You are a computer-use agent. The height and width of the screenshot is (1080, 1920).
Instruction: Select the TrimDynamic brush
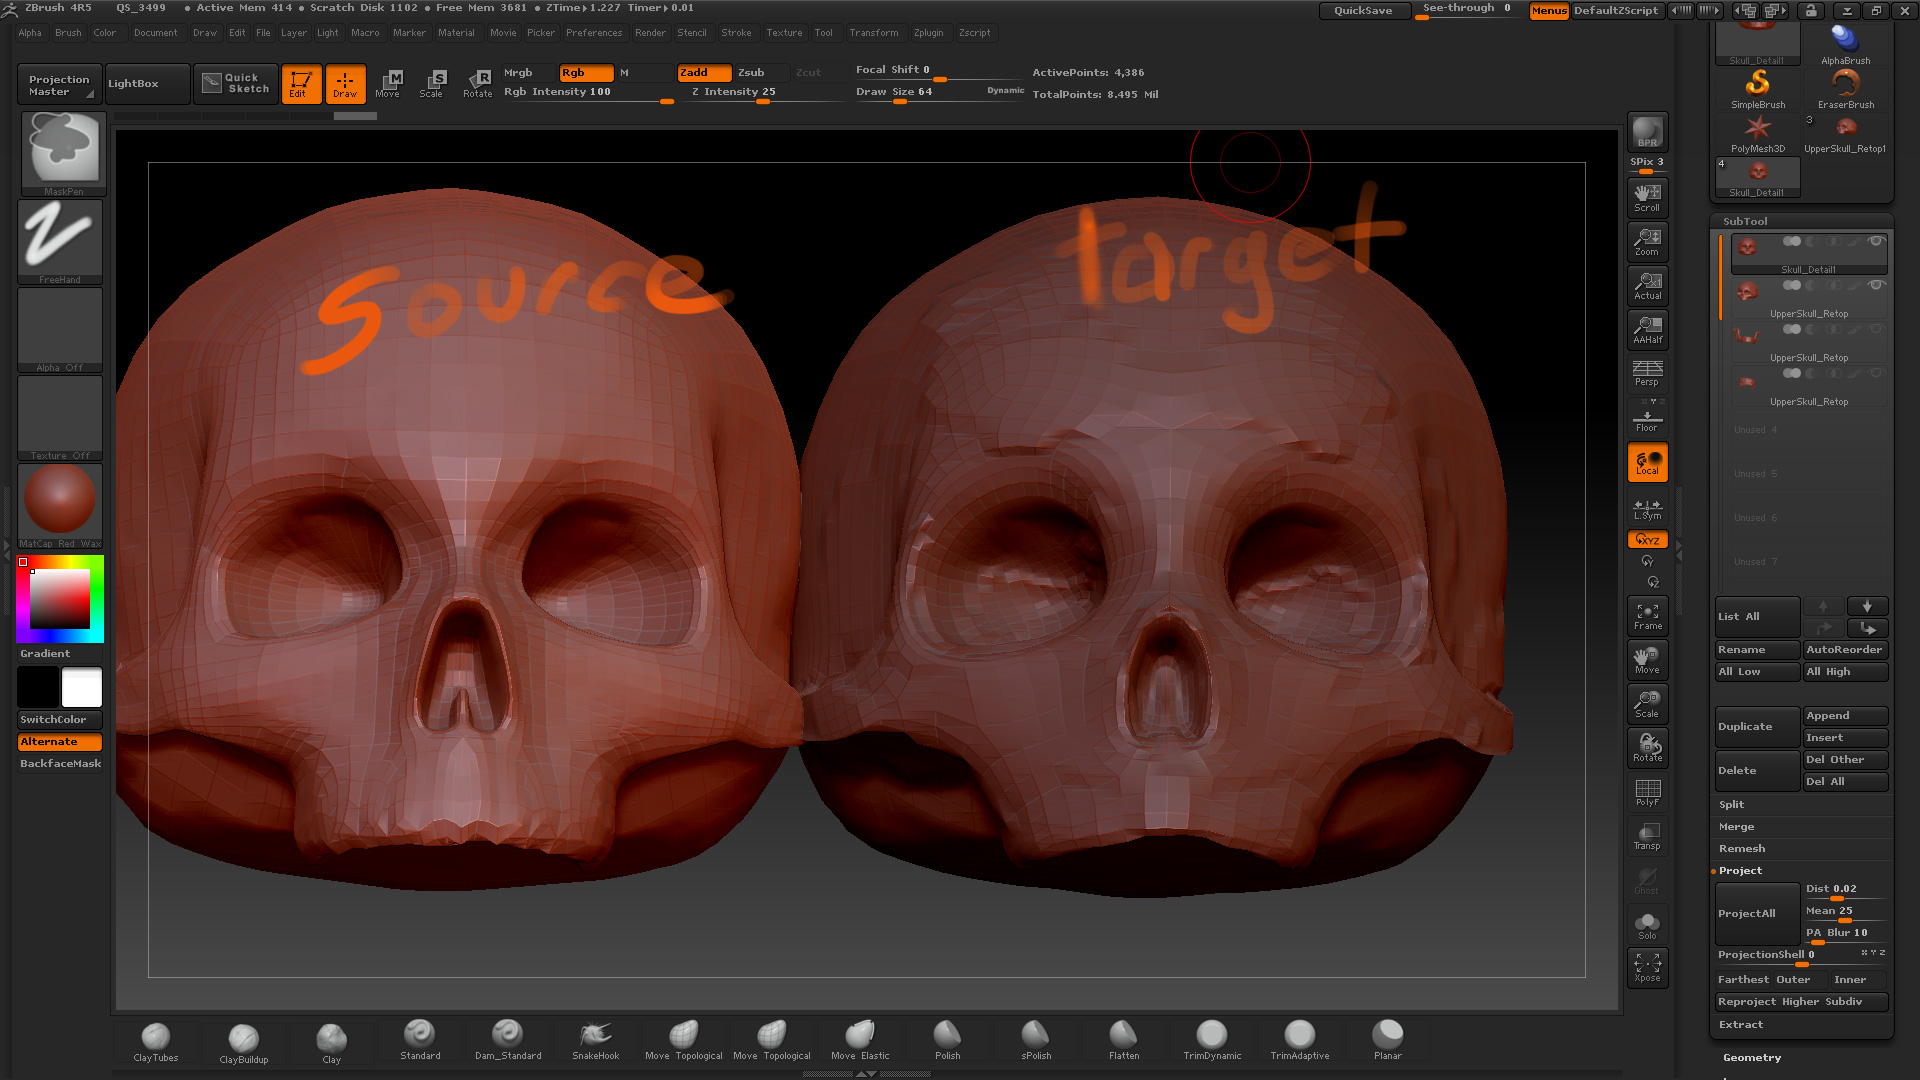coord(1212,1040)
